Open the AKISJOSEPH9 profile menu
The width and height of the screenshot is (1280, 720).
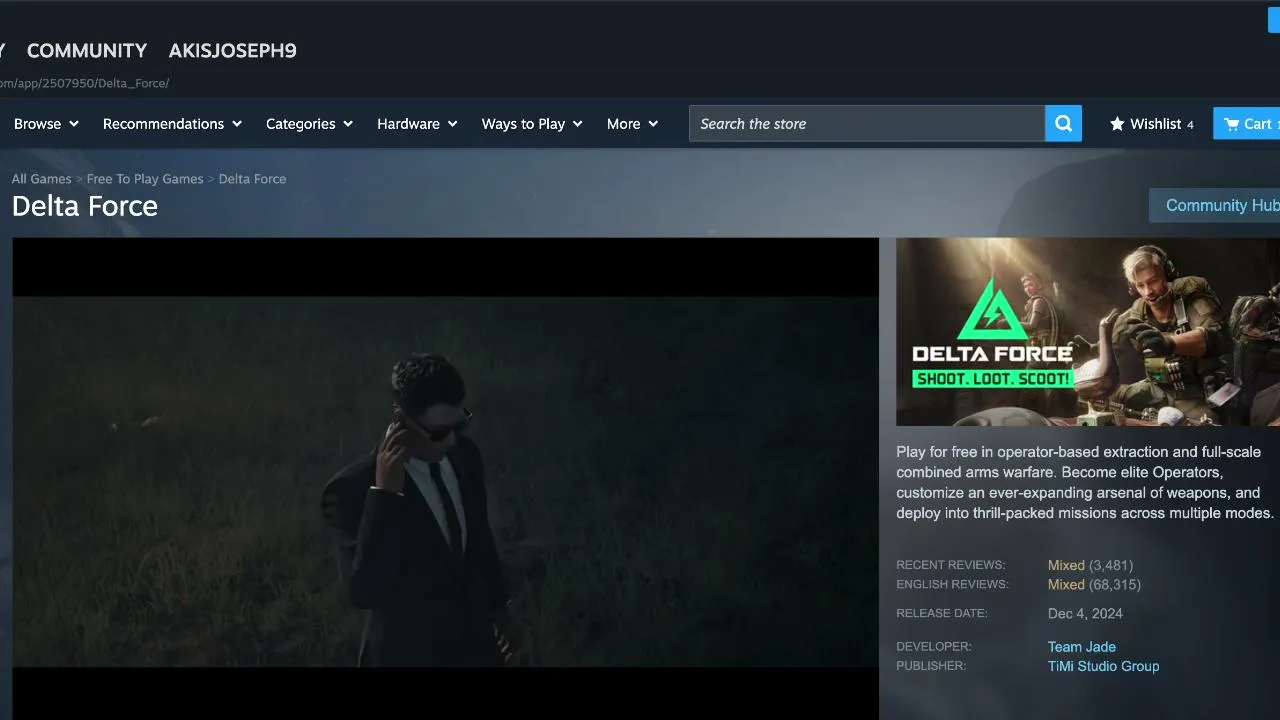(x=233, y=51)
